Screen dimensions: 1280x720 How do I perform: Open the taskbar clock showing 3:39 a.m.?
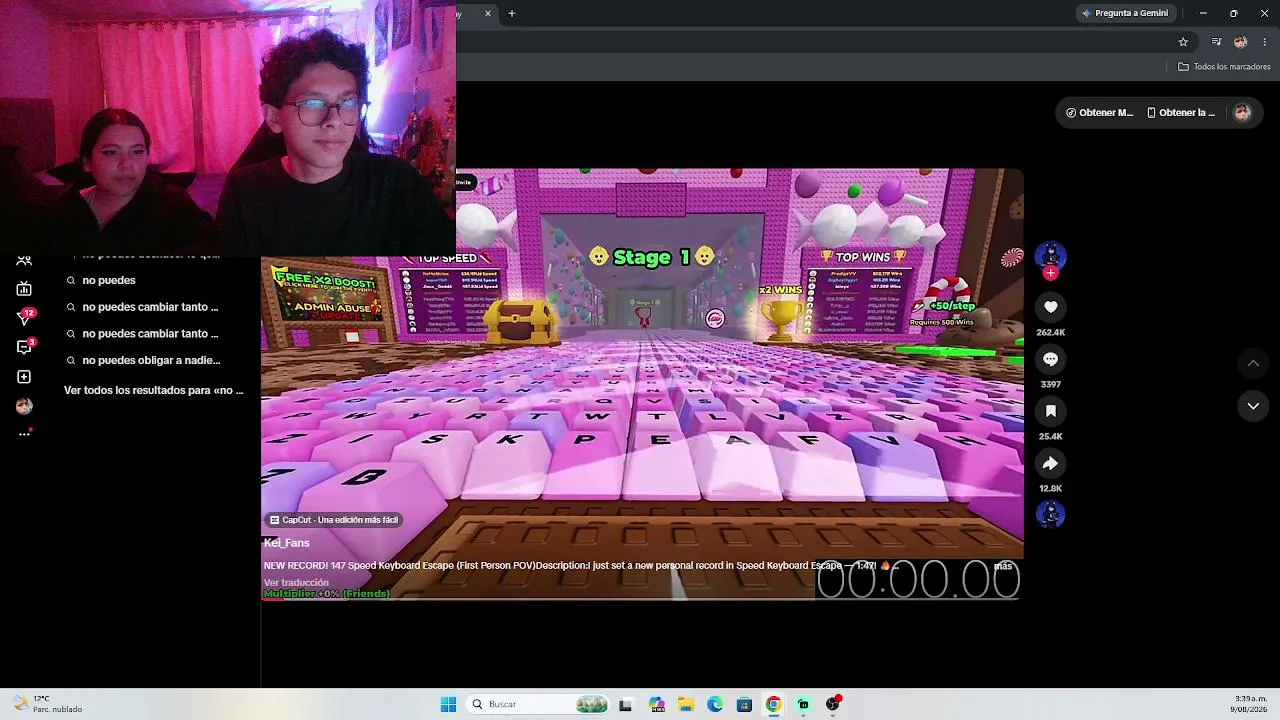coord(1251,704)
